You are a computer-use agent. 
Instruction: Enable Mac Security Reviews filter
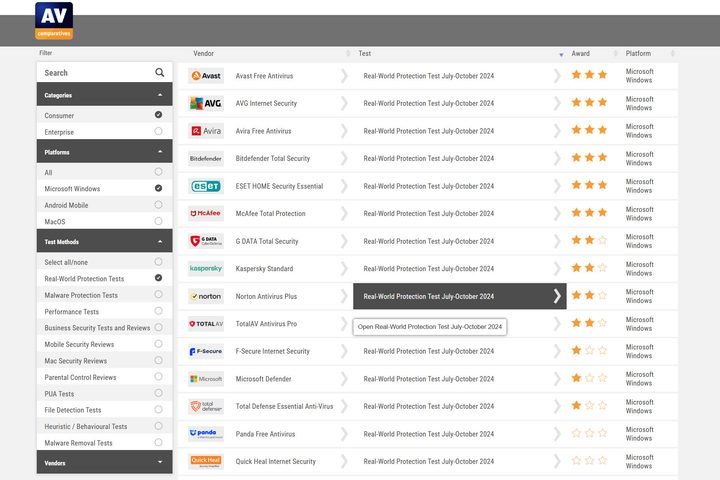pyautogui.click(x=158, y=360)
